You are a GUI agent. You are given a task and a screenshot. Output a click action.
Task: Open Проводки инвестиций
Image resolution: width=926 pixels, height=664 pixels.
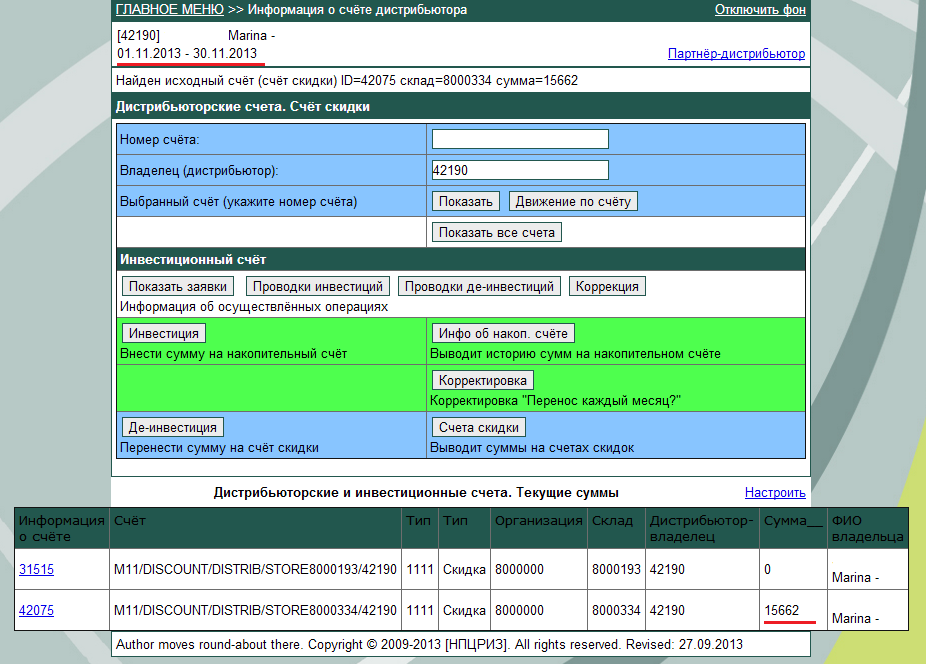click(x=318, y=287)
